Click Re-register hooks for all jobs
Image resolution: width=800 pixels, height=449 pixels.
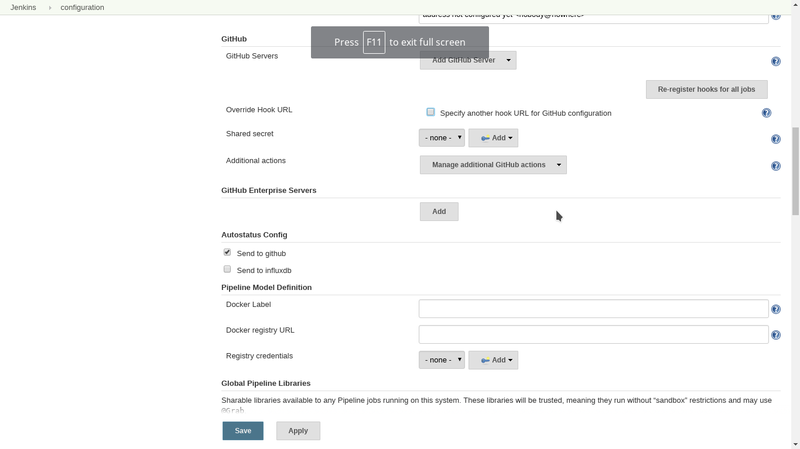pyautogui.click(x=707, y=89)
